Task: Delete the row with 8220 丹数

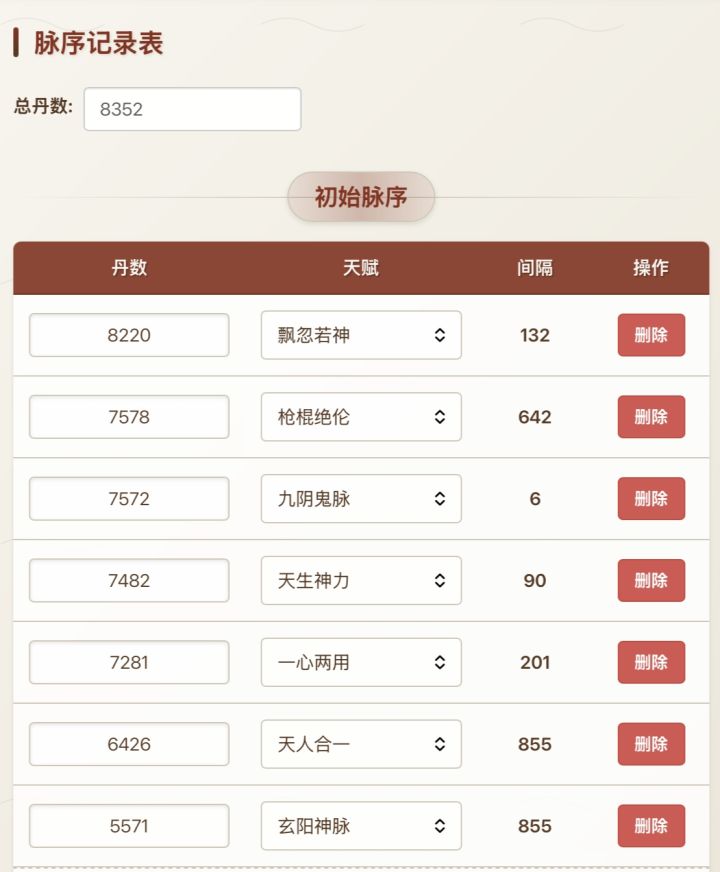Action: [x=651, y=335]
